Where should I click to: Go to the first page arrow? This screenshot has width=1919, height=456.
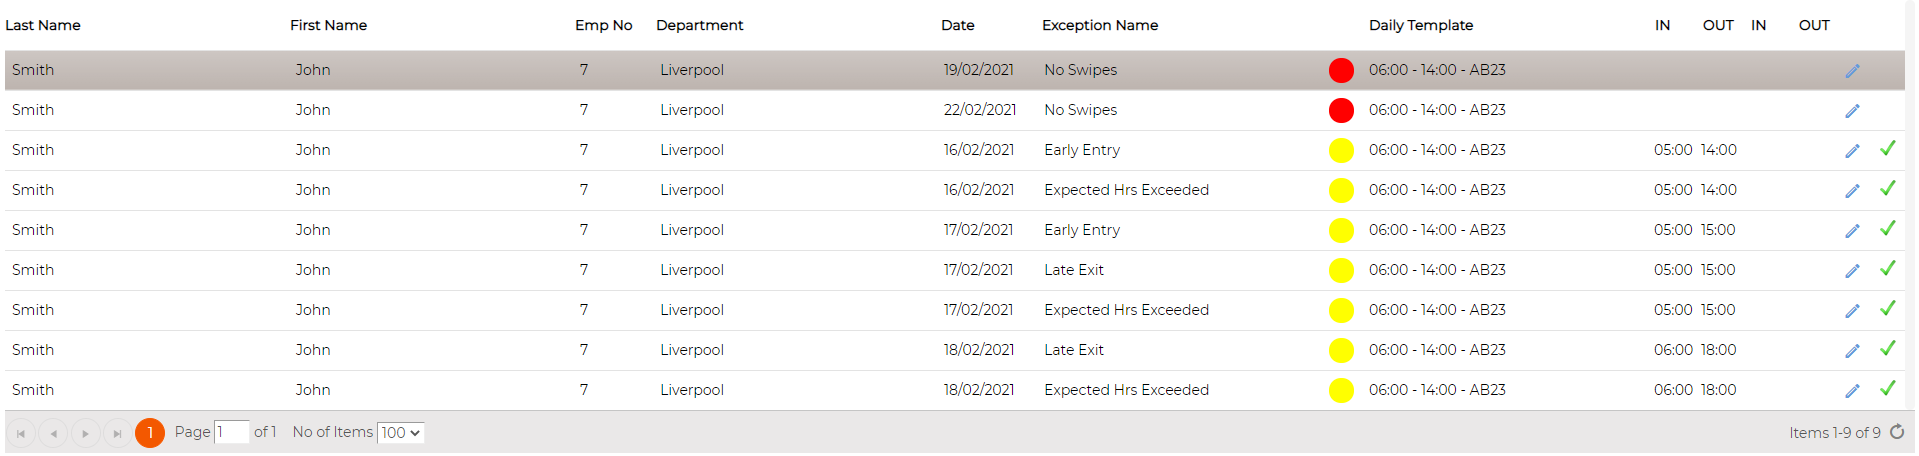tap(21, 433)
